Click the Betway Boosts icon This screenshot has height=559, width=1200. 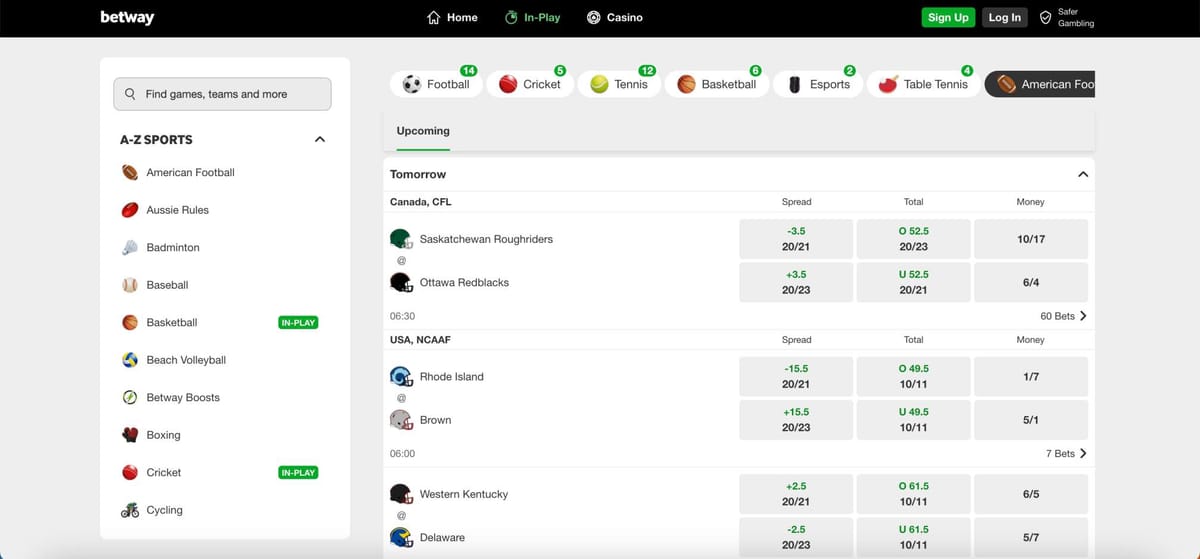coord(130,398)
